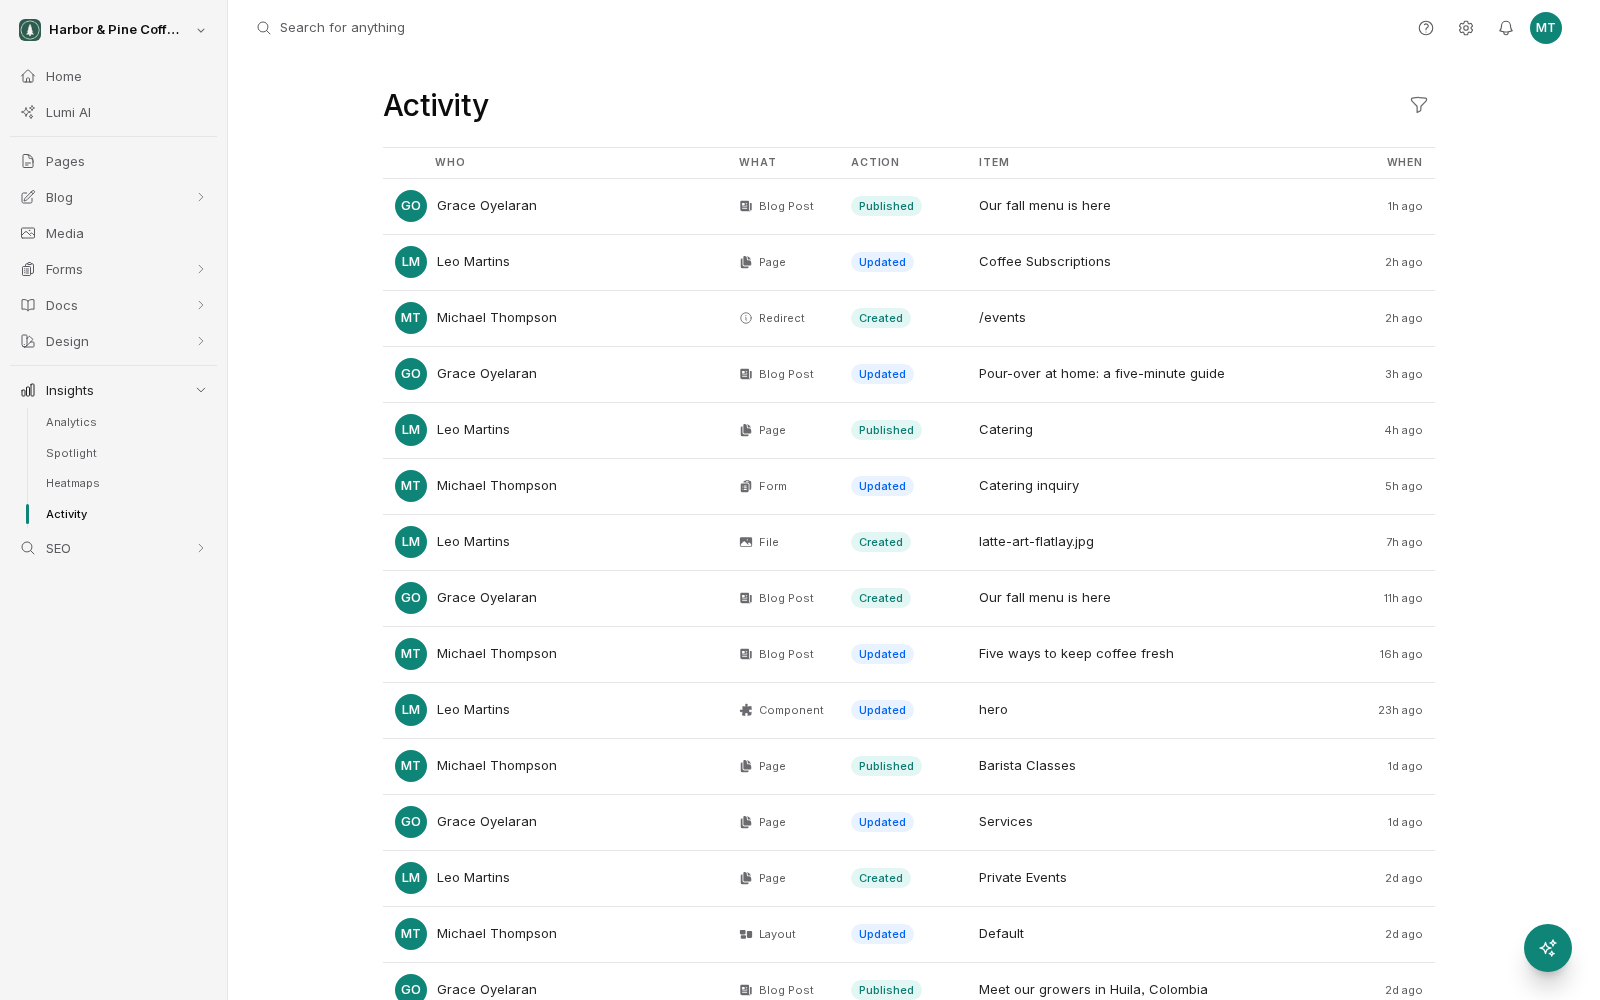1600x1000 pixels.
Task: Click Component icon in hero row
Action: 746,710
